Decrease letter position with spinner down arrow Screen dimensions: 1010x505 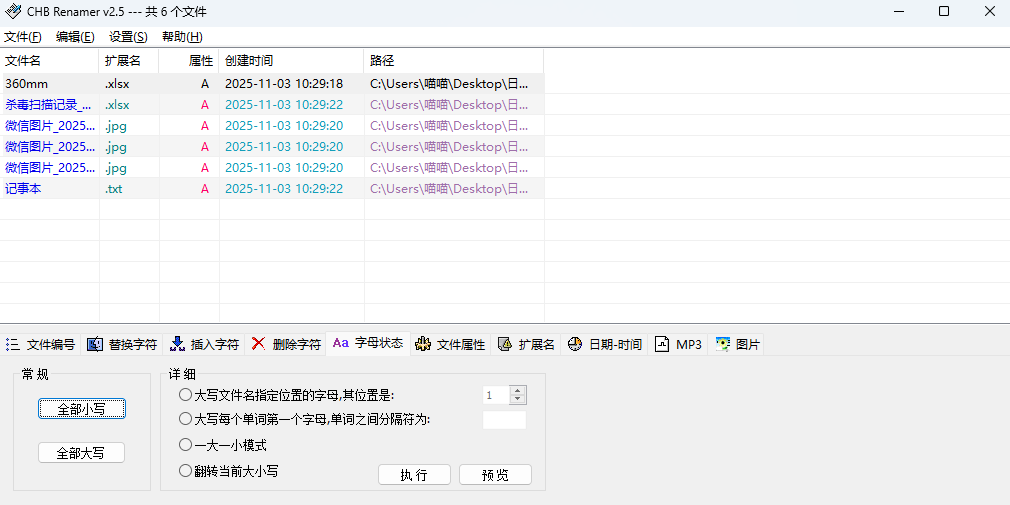tap(517, 400)
